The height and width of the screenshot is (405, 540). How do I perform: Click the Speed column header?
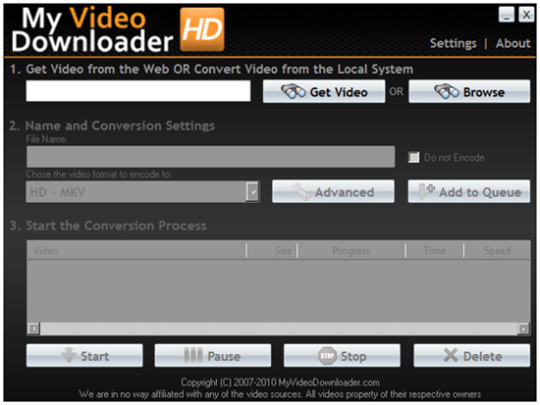coord(497,250)
